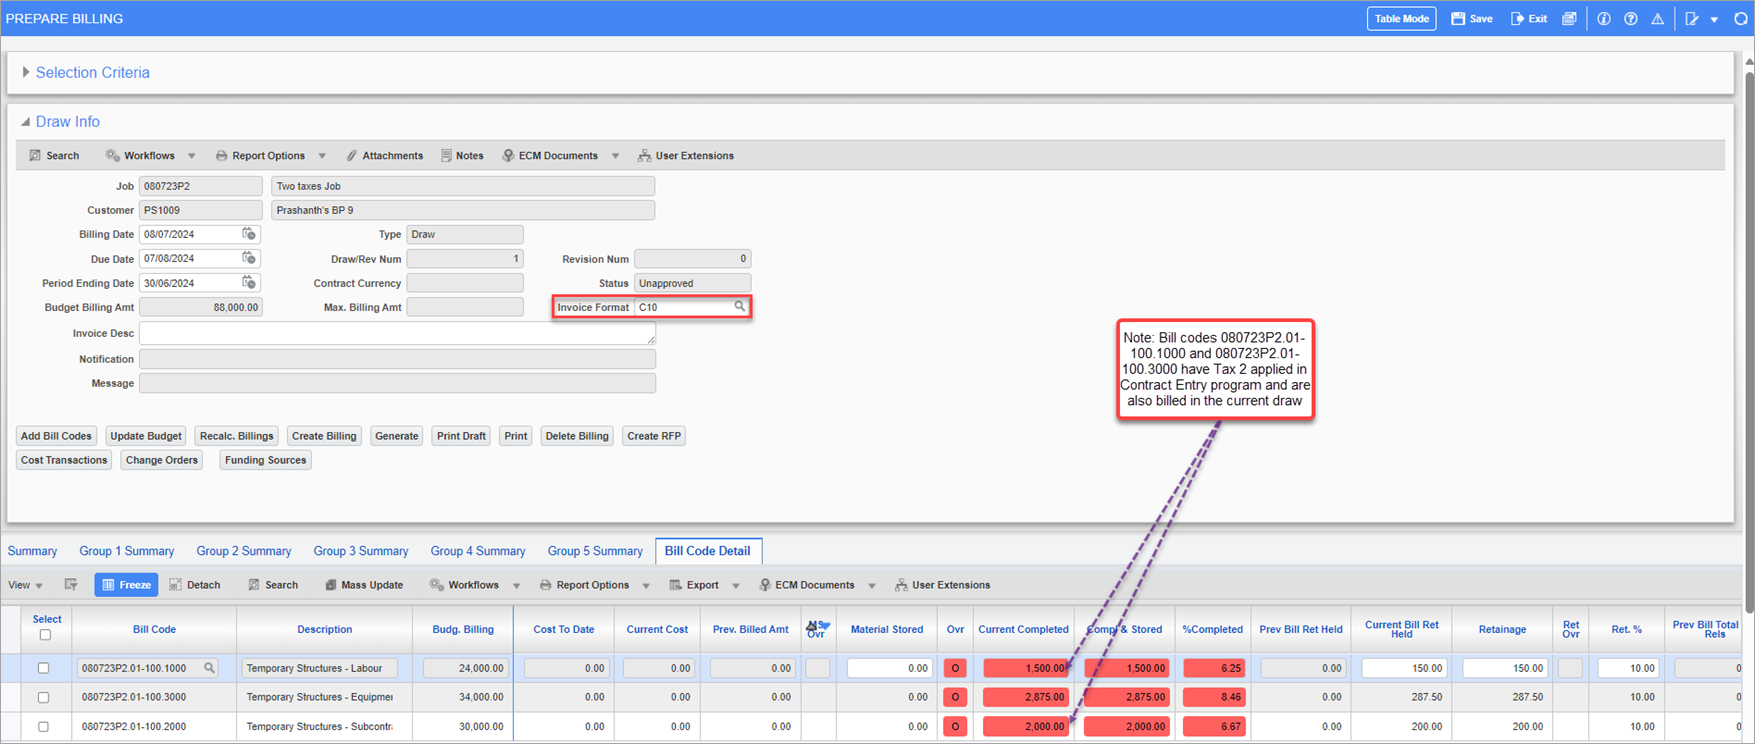
Task: Switch to Group 1 Summary tab
Action: tap(127, 551)
